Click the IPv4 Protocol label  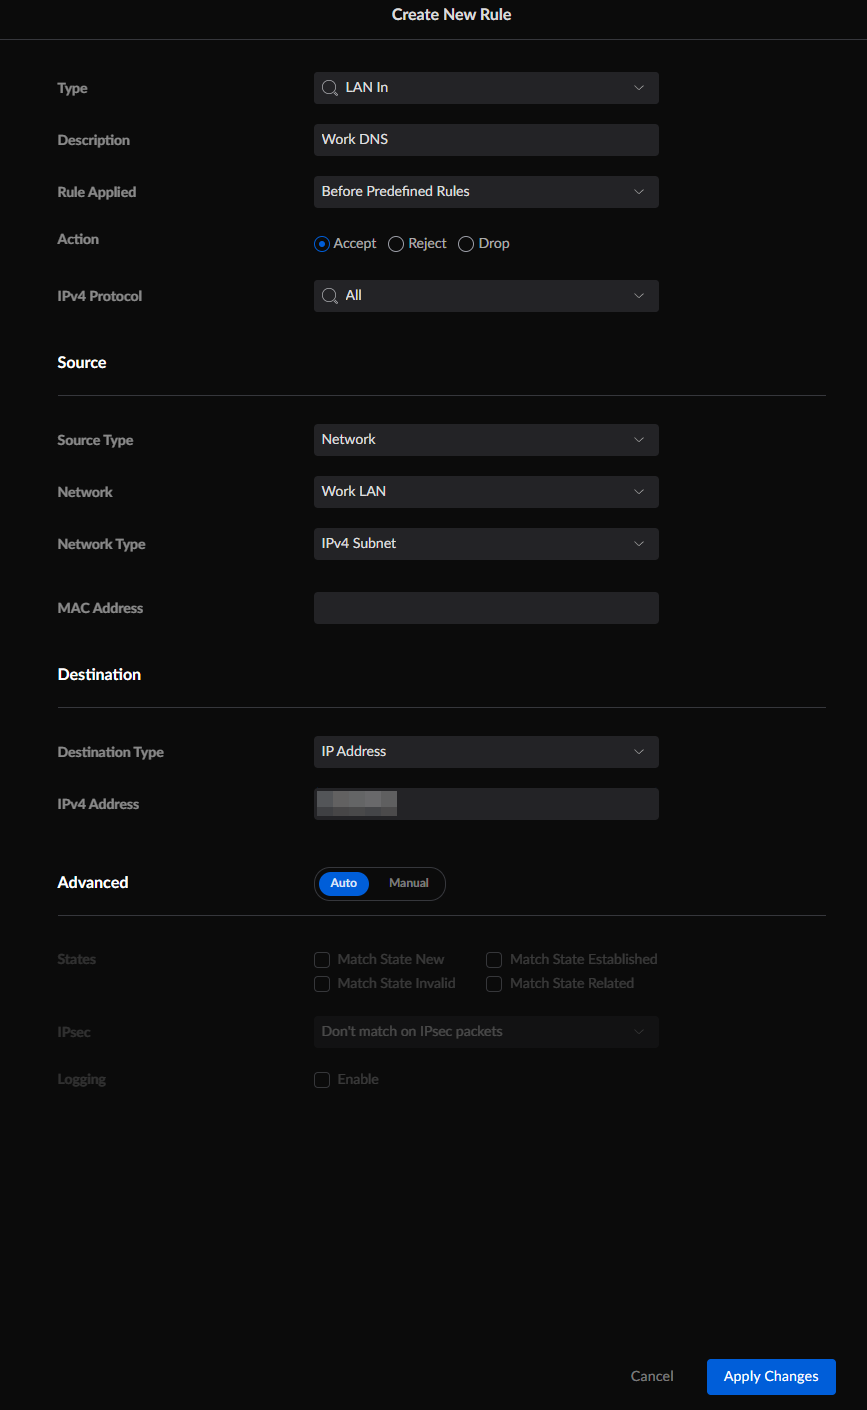coord(100,296)
